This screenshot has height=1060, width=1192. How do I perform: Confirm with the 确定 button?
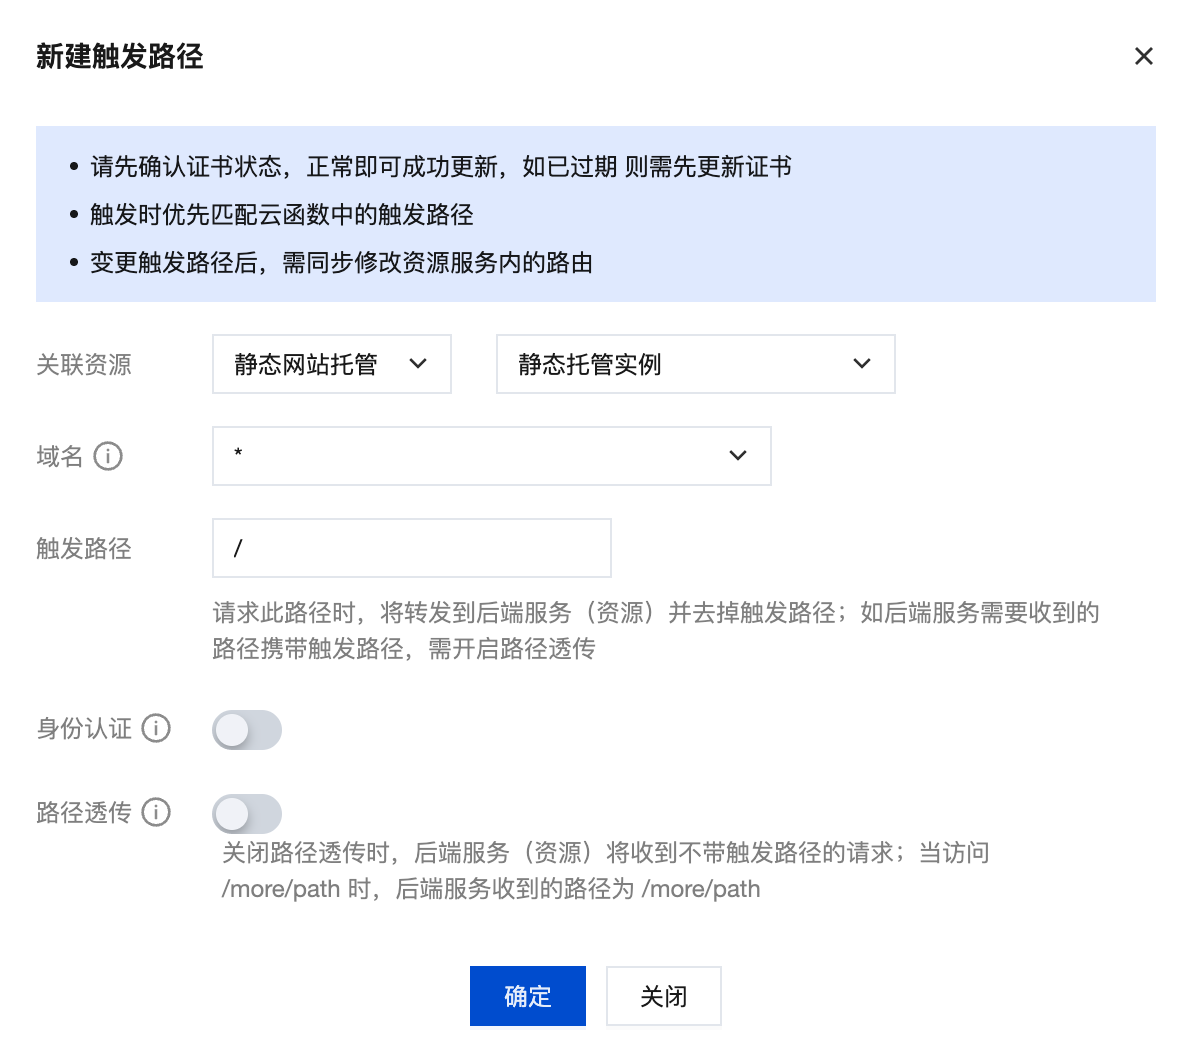coord(527,996)
